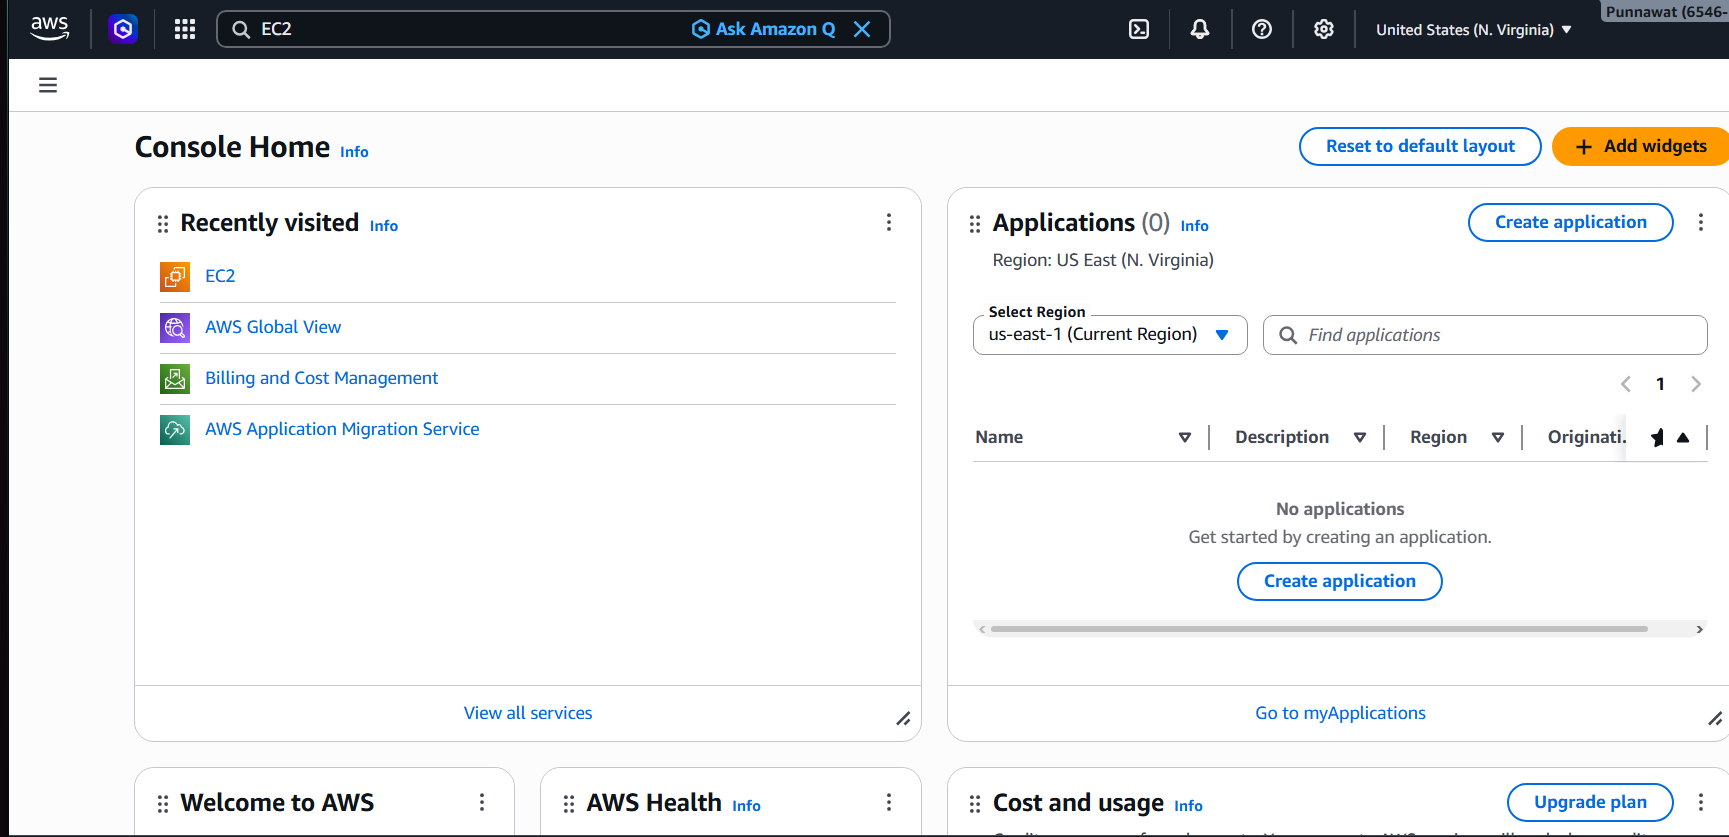Click scrollbar left arrow in Applications table
Image resolution: width=1729 pixels, height=837 pixels.
982,629
